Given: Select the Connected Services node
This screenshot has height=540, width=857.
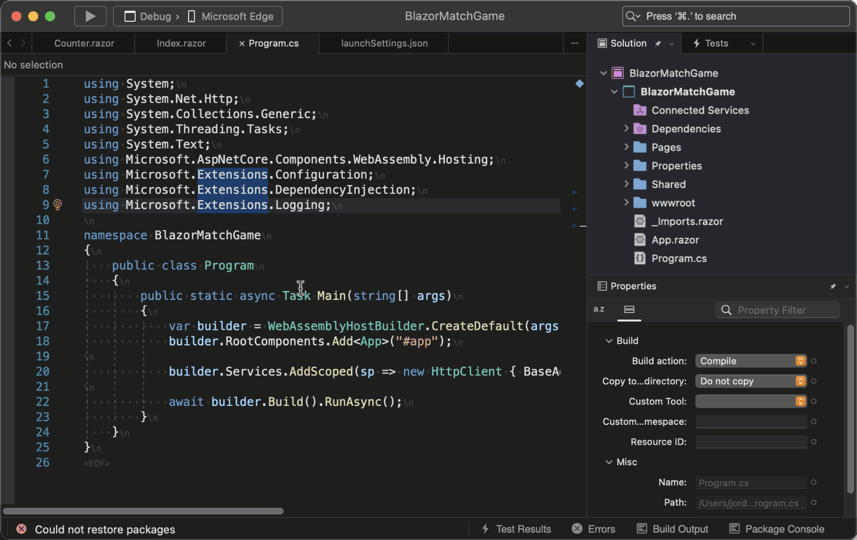Looking at the screenshot, I should [700, 110].
